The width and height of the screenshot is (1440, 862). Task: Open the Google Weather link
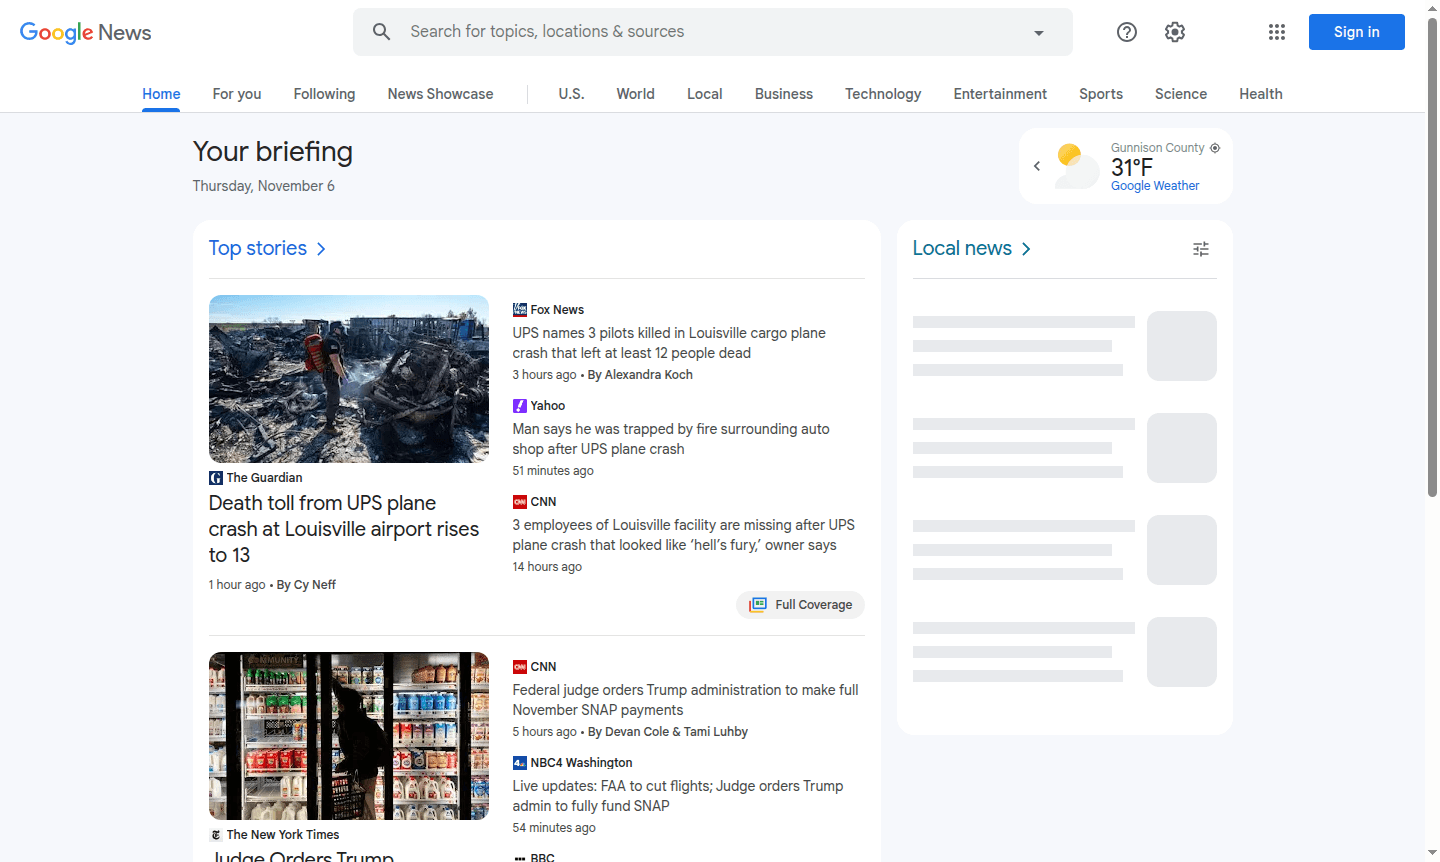click(x=1155, y=185)
